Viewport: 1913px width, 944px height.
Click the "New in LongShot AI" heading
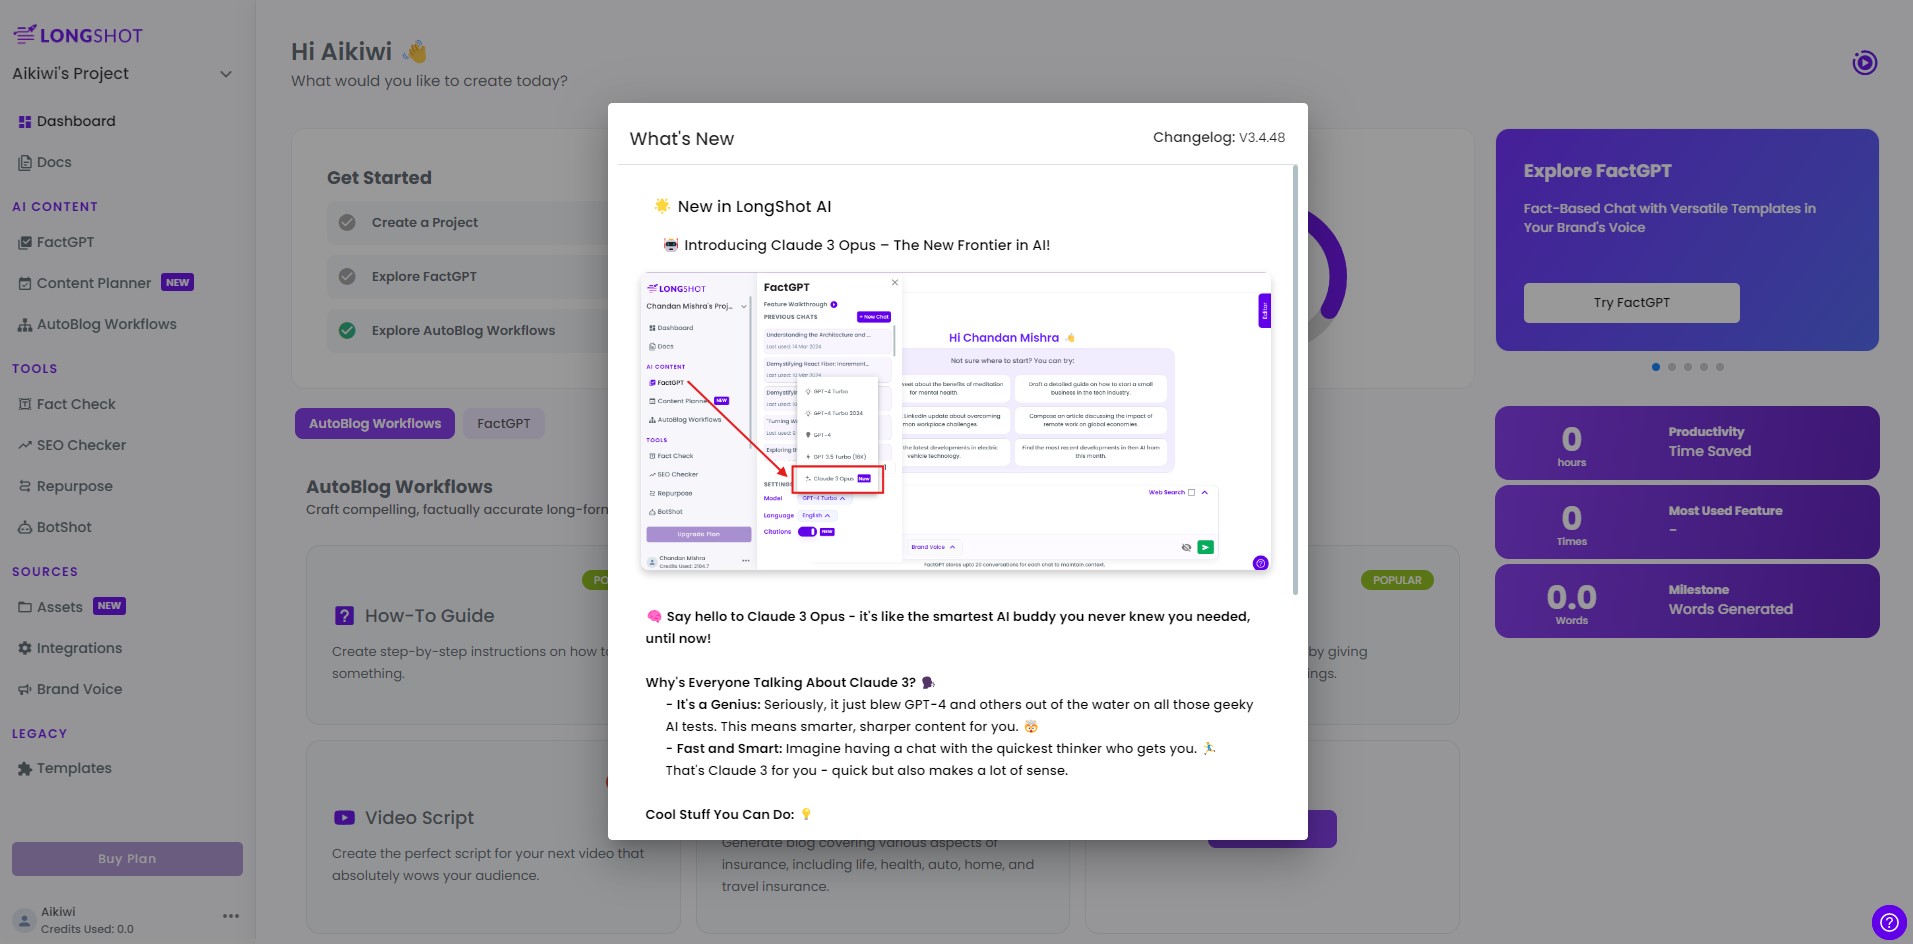(x=754, y=207)
